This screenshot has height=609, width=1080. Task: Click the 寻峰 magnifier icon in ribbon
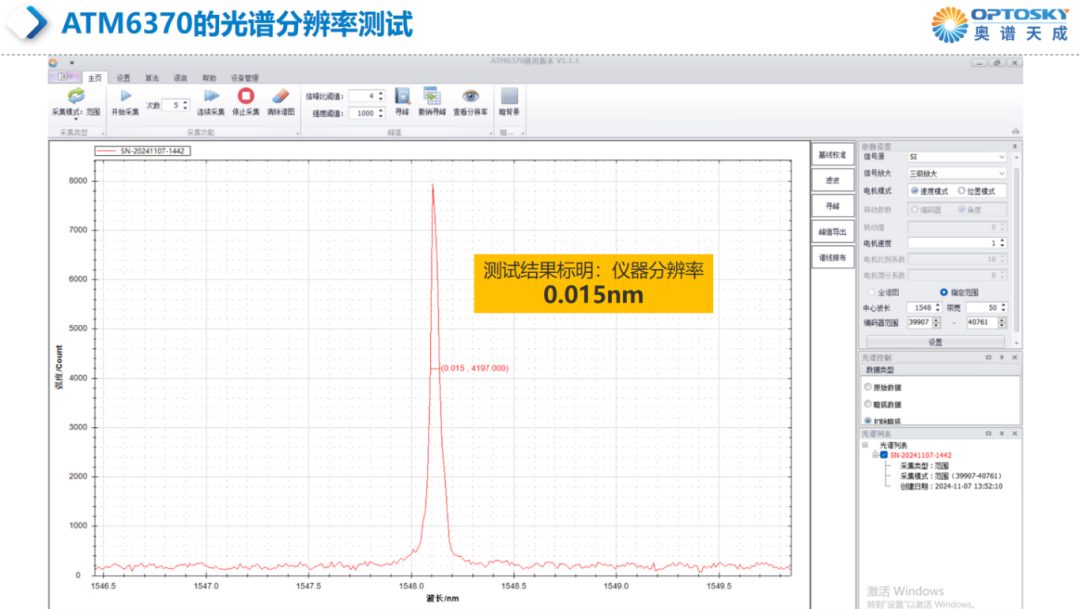(402, 96)
